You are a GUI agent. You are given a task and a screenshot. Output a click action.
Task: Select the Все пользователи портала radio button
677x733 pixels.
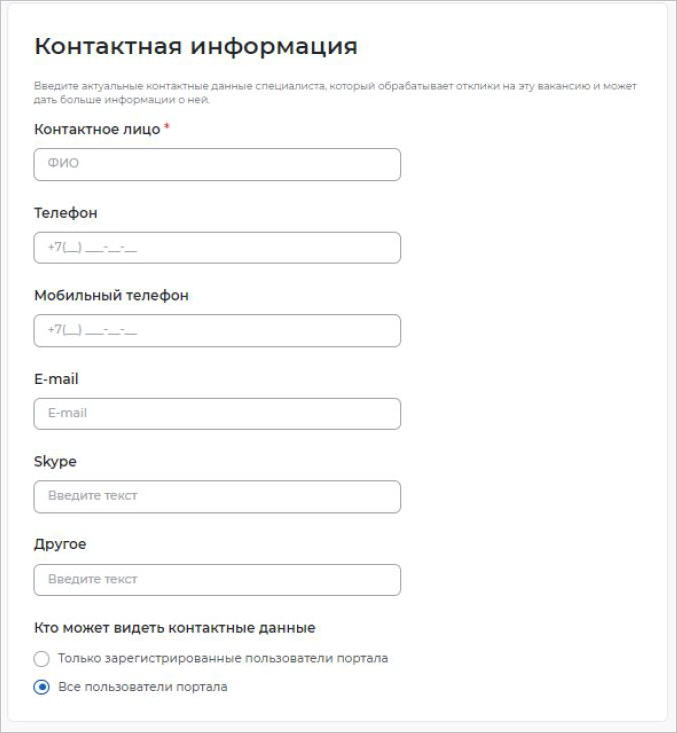pyautogui.click(x=42, y=688)
